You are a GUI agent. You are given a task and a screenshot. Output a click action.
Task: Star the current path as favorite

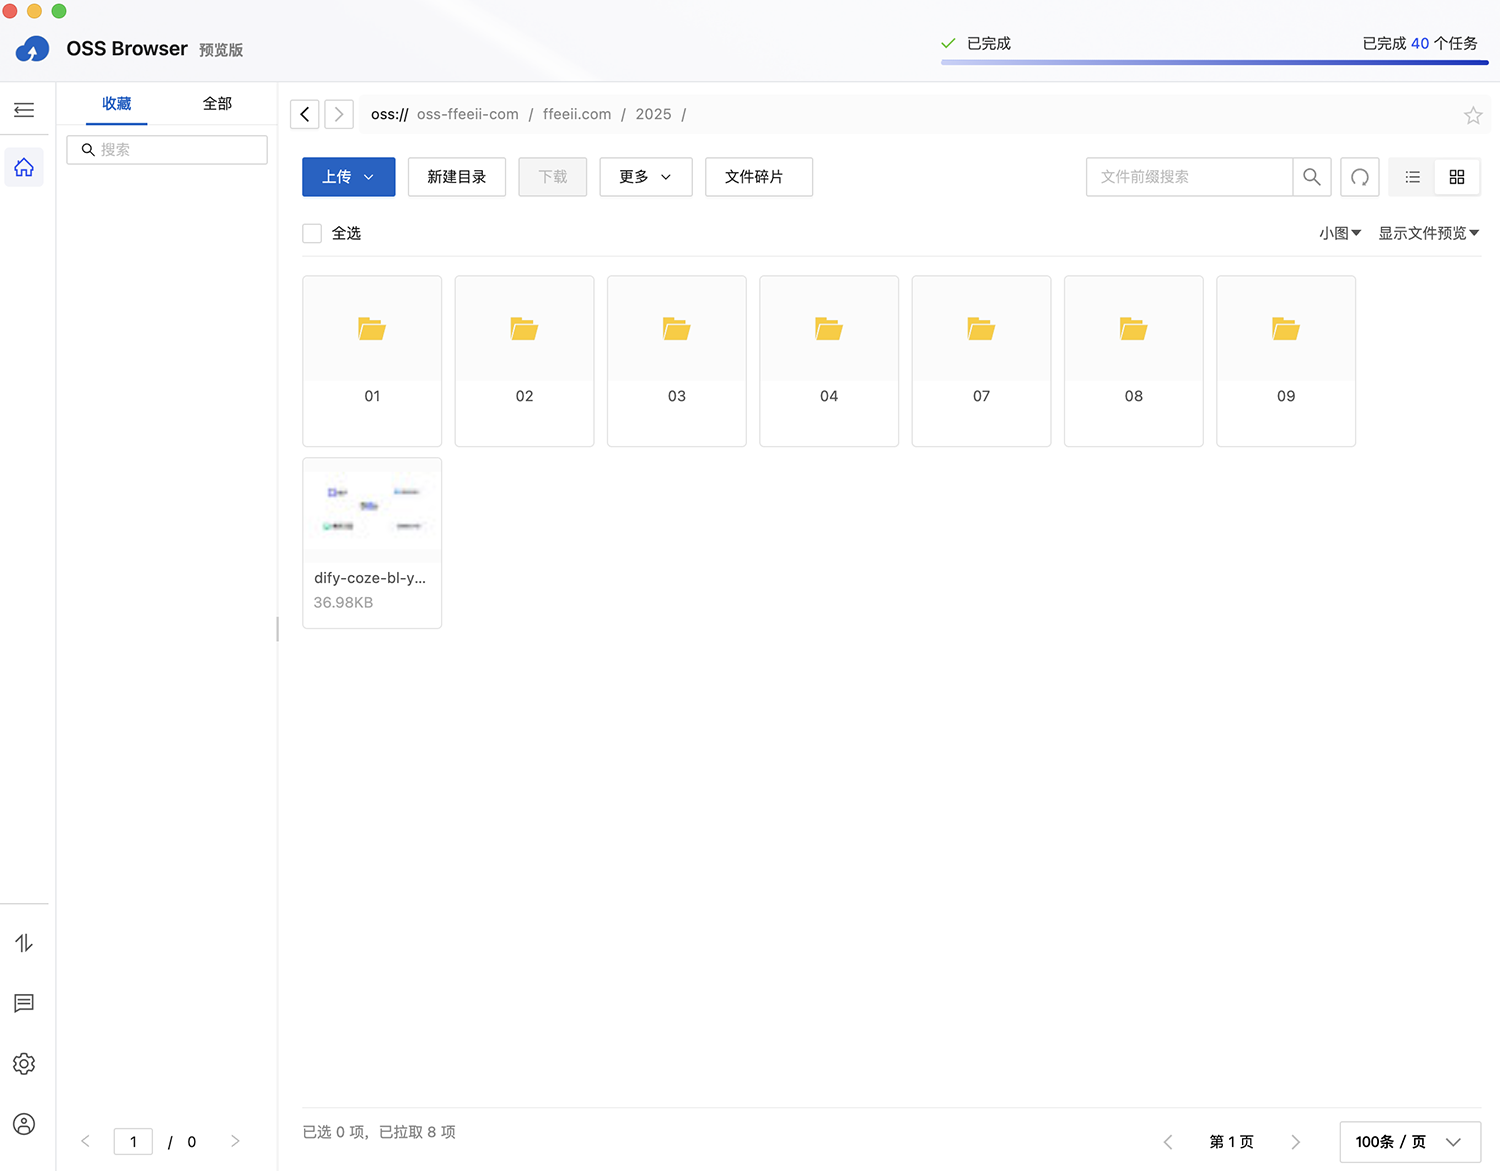[1472, 114]
